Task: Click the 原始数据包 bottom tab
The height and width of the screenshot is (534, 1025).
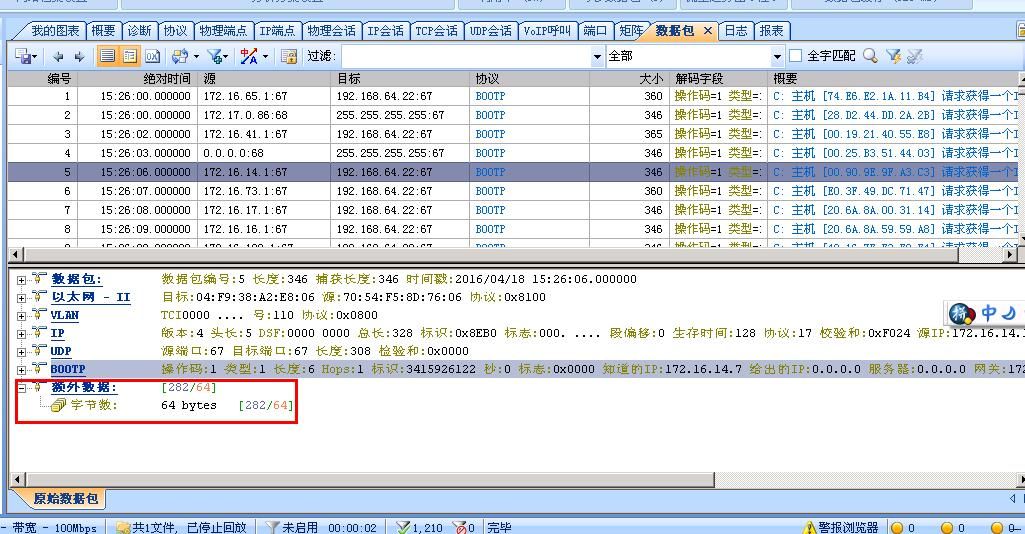Action: [65, 498]
